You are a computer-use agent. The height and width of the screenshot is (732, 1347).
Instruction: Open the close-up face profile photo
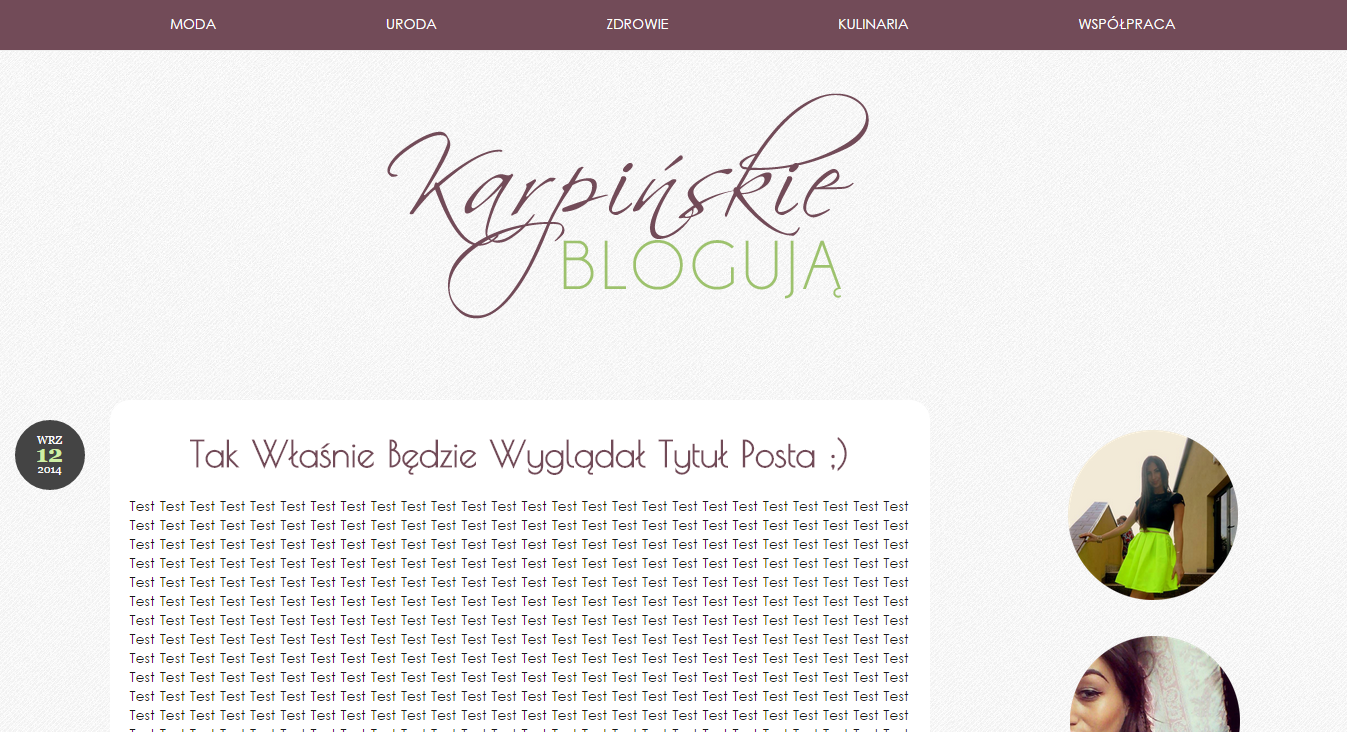(1155, 686)
